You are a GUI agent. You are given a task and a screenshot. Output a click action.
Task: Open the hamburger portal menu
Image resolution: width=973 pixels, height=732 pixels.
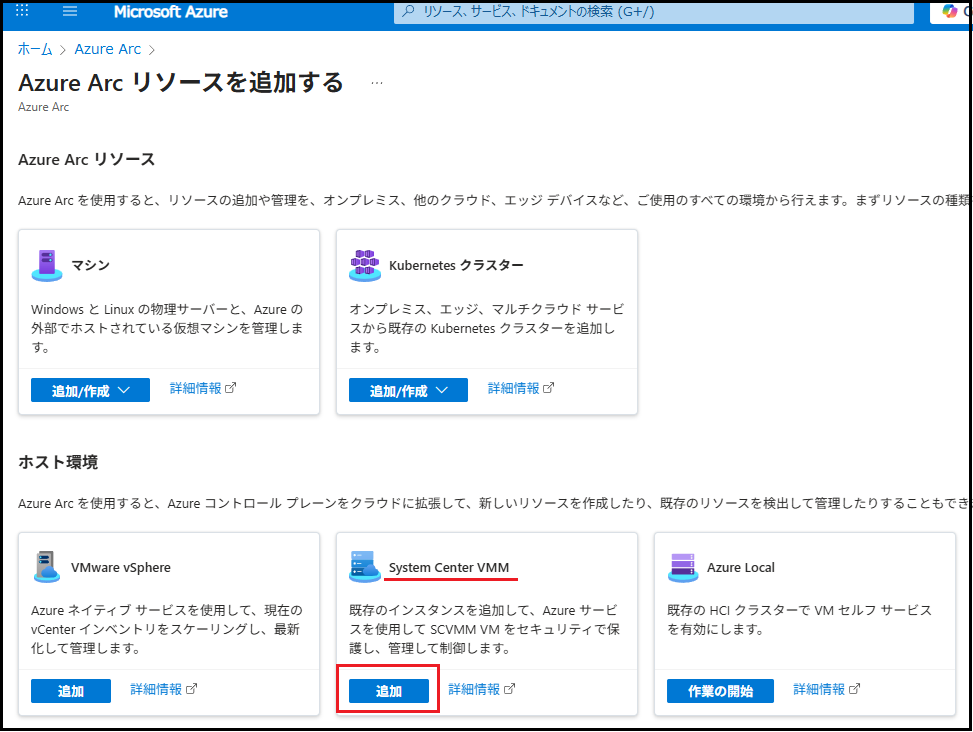(70, 11)
